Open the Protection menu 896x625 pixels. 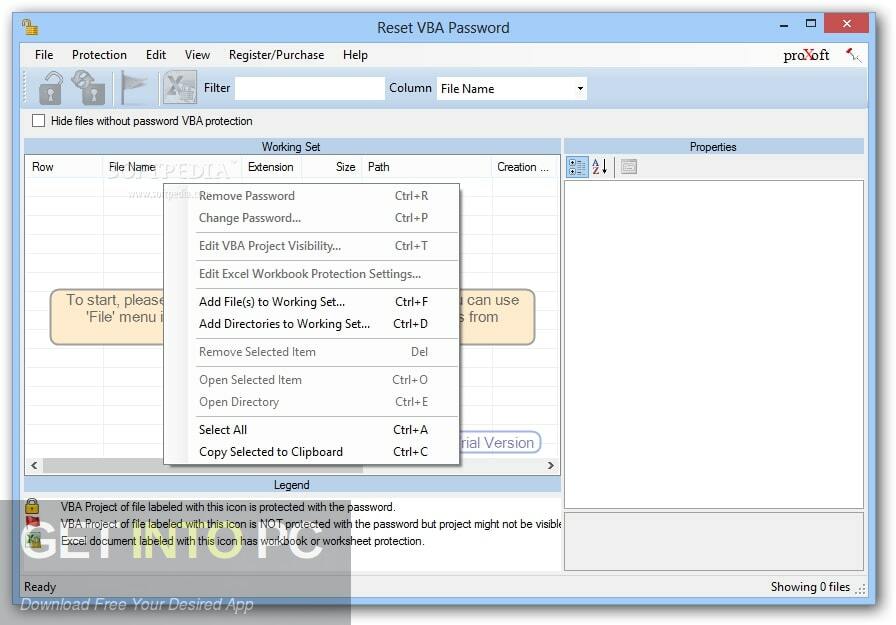[99, 55]
